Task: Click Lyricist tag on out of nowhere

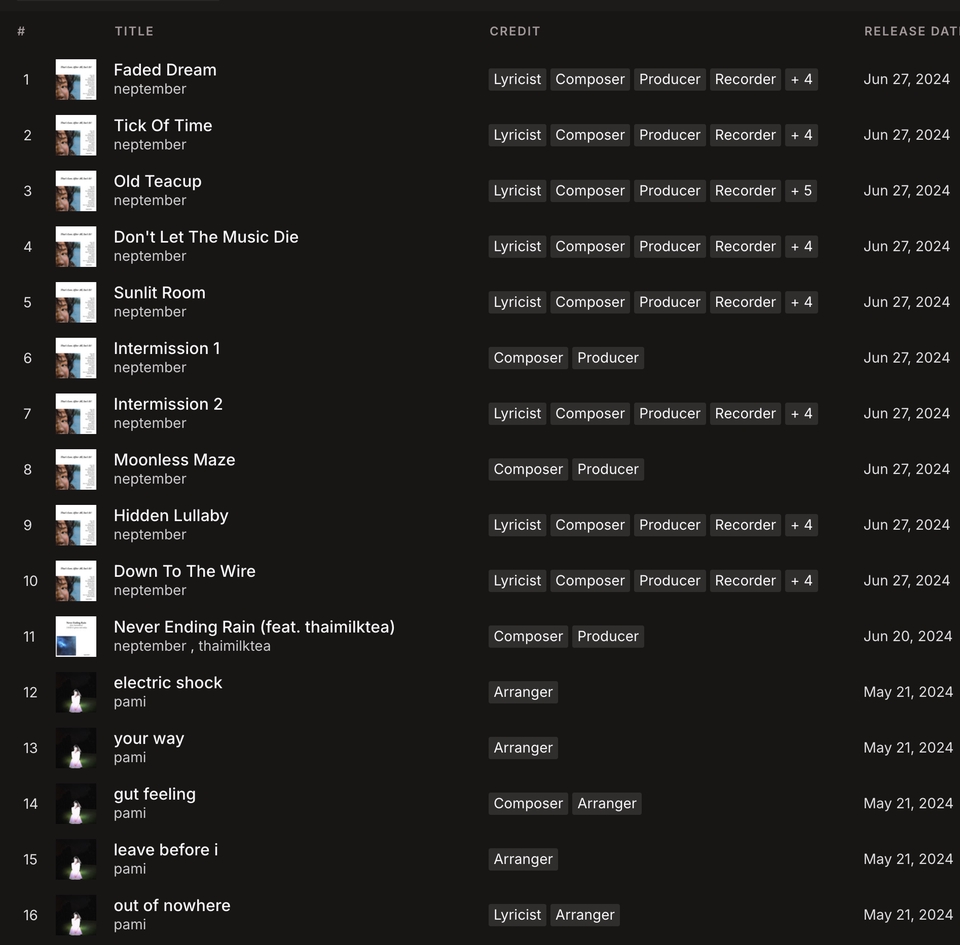Action: coord(517,915)
